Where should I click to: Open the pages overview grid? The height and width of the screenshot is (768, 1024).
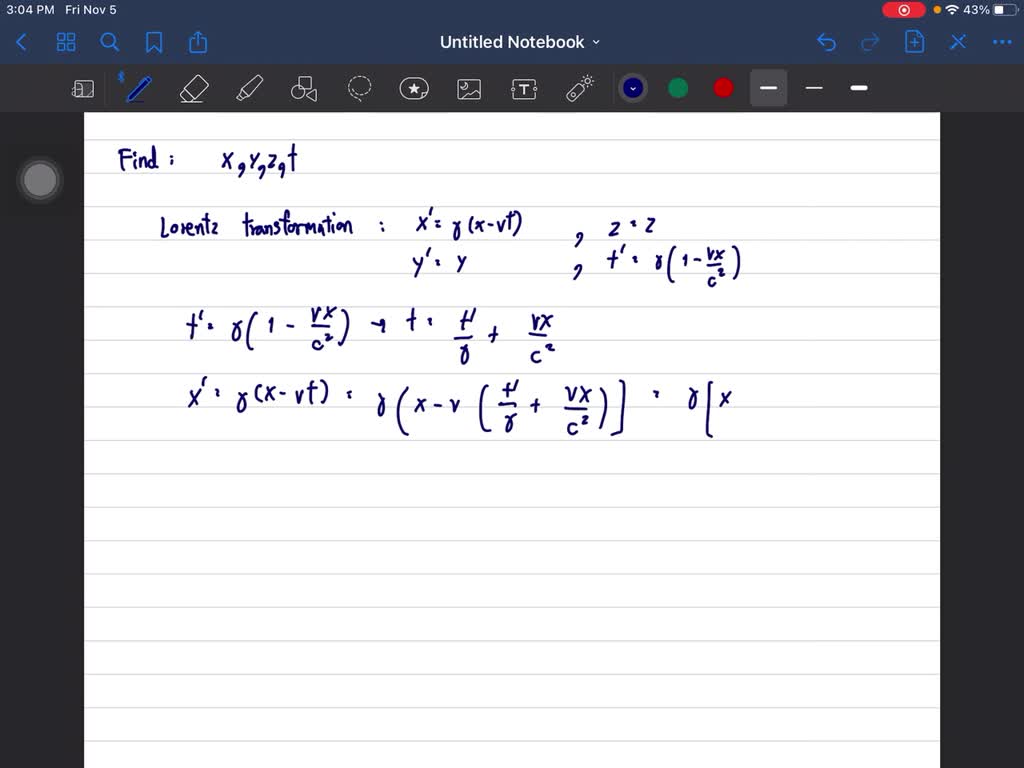[x=66, y=42]
